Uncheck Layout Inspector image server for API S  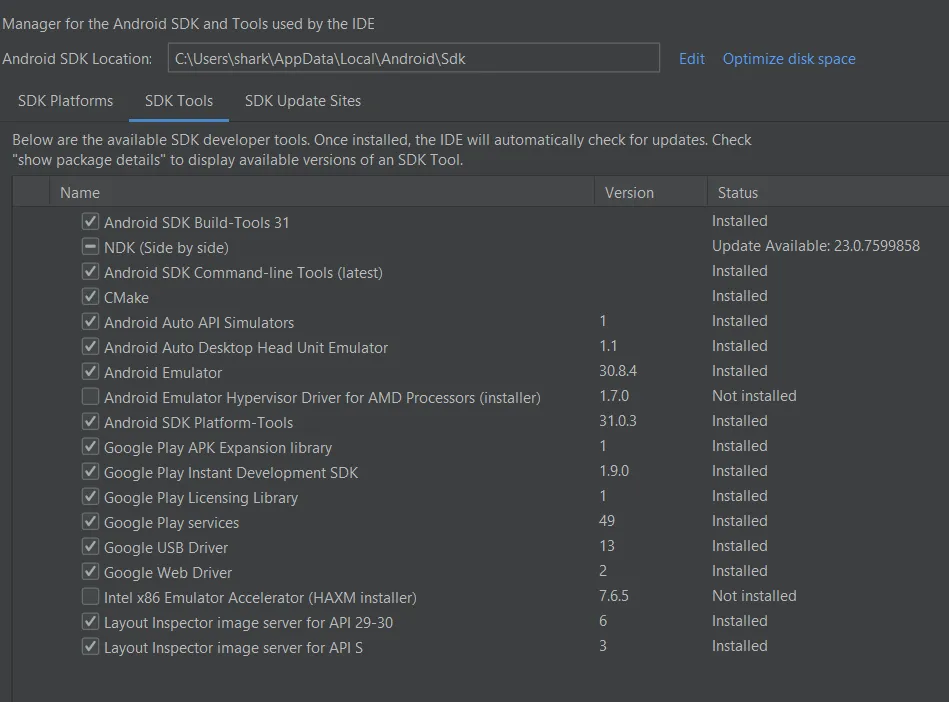coord(91,647)
